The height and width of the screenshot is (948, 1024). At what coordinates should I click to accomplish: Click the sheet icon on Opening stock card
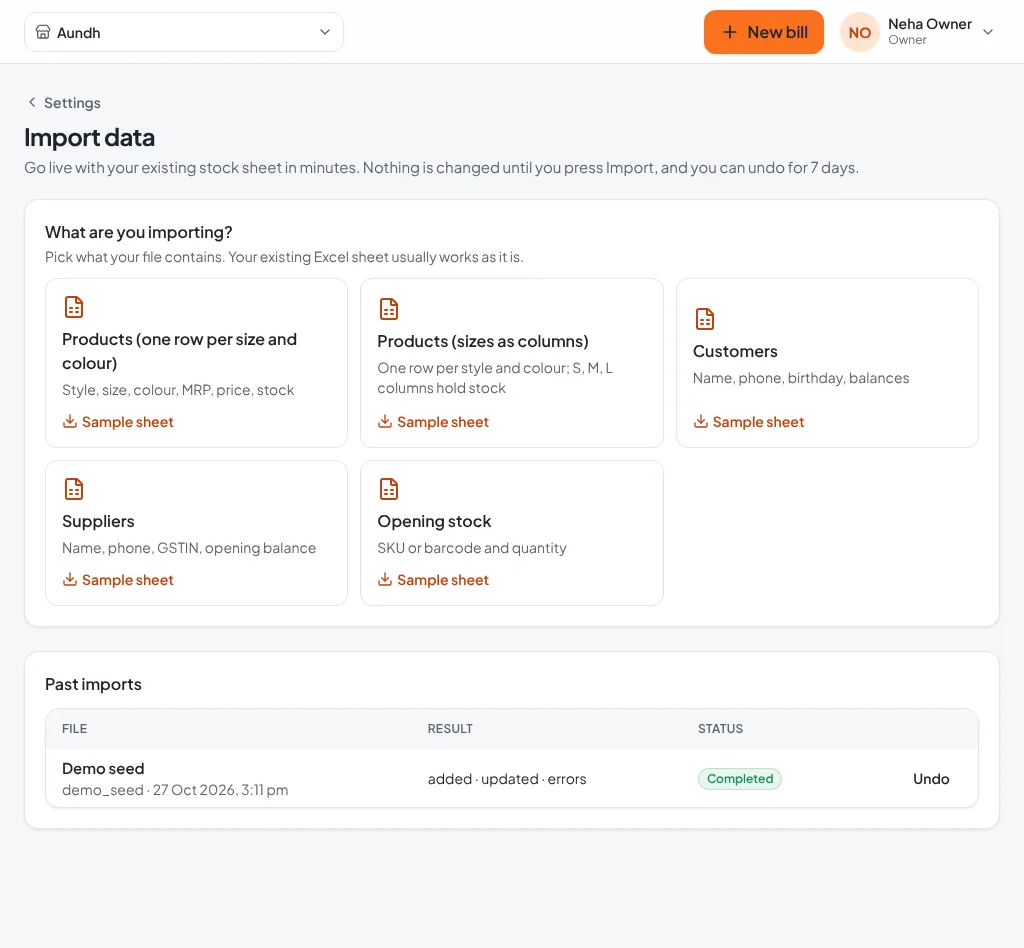coord(389,488)
